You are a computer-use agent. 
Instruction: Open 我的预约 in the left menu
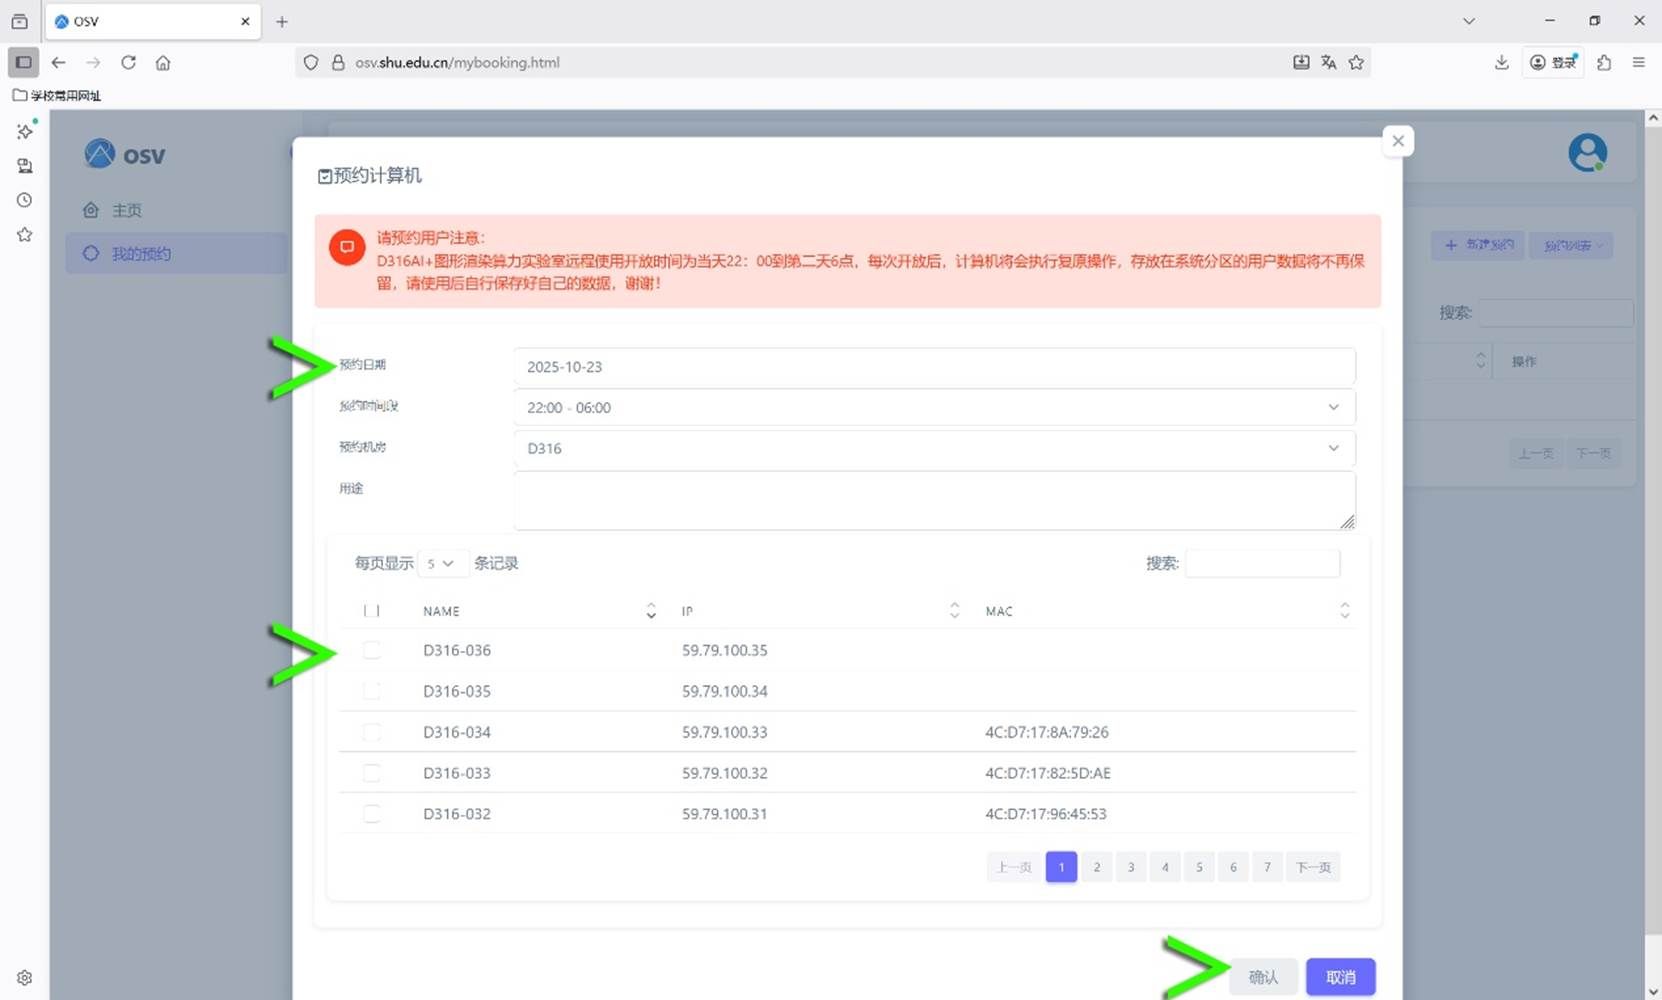(x=141, y=254)
